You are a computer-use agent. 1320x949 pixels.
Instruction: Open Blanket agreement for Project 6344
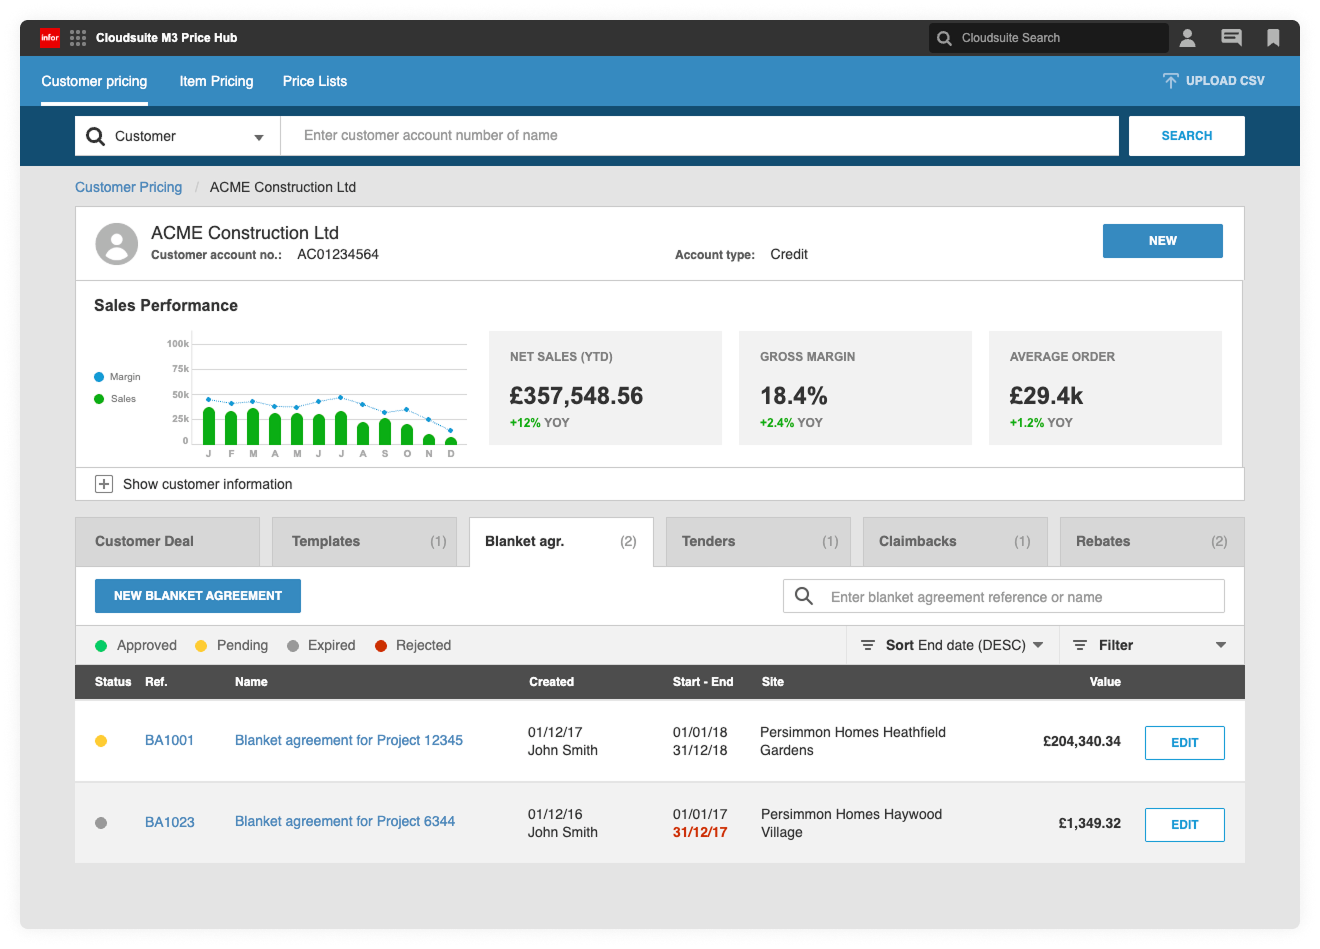pyautogui.click(x=345, y=822)
